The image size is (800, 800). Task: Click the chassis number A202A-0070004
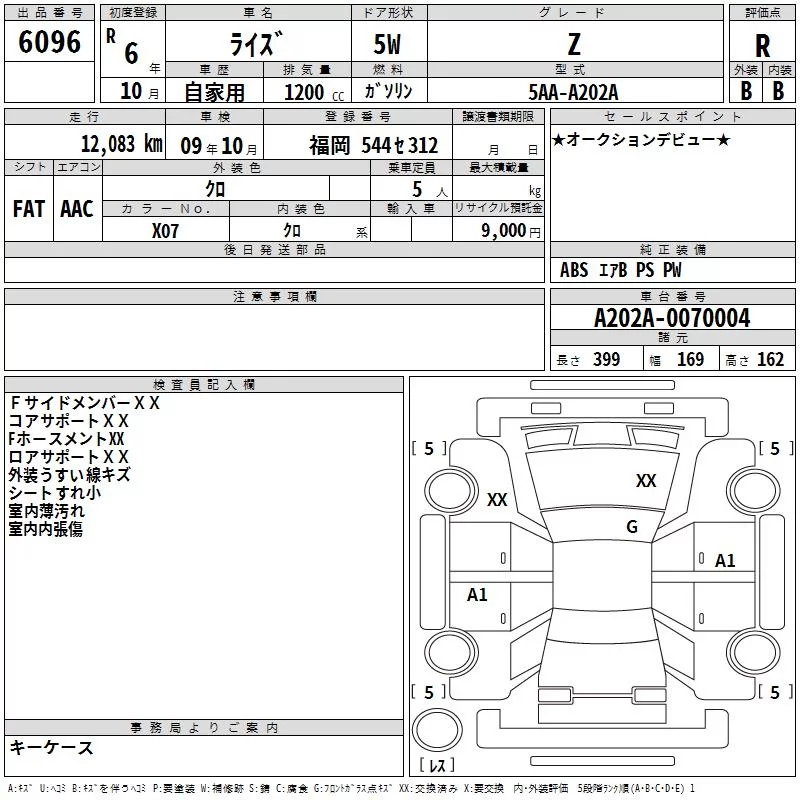point(671,318)
